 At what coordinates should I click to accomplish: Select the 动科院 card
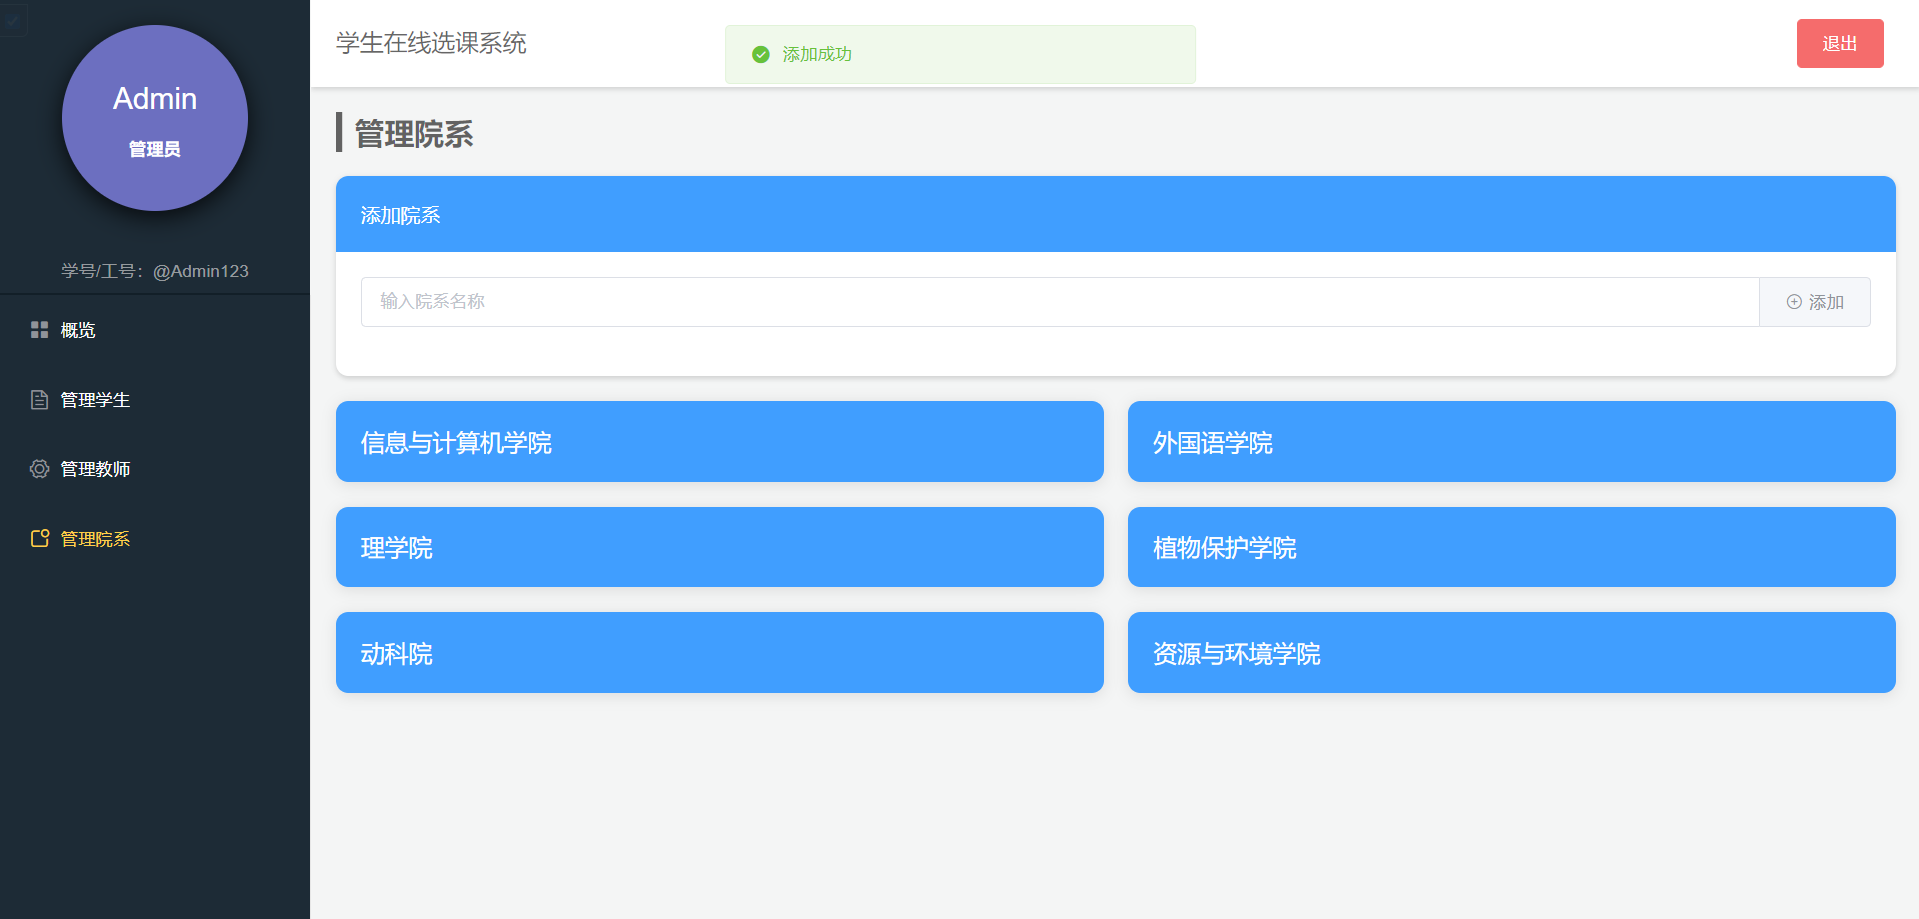click(x=720, y=653)
